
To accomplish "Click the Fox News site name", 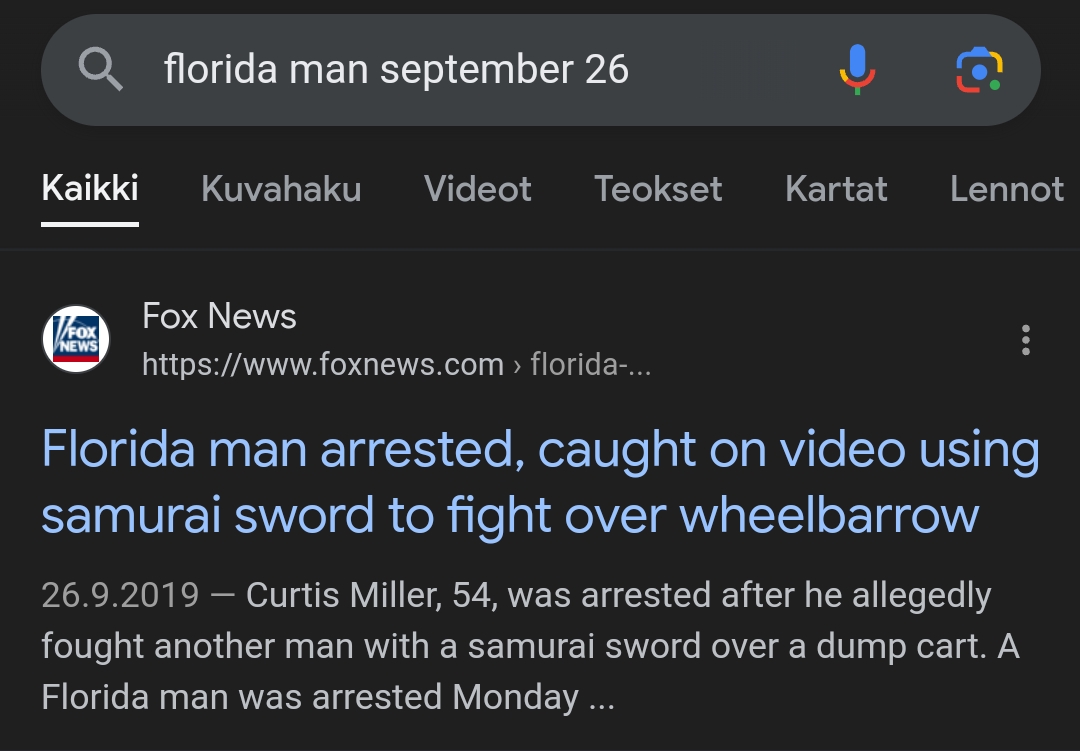I will coord(219,316).
